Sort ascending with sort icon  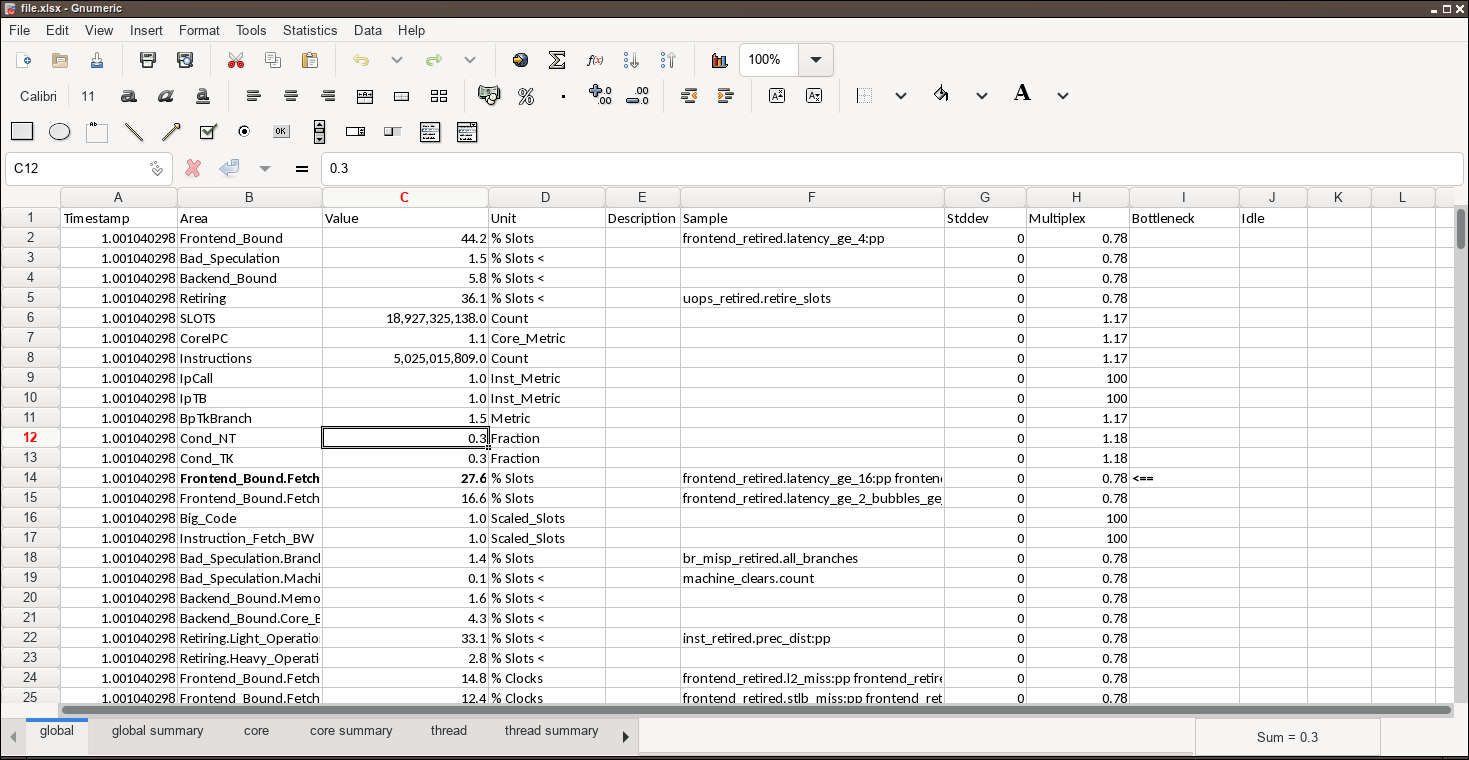[x=631, y=60]
